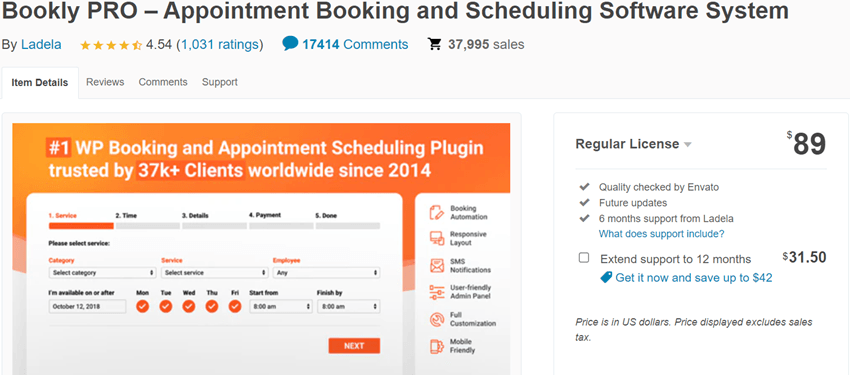This screenshot has width=850, height=375.
Task: Click the 5. Done step label
Action: [326, 216]
